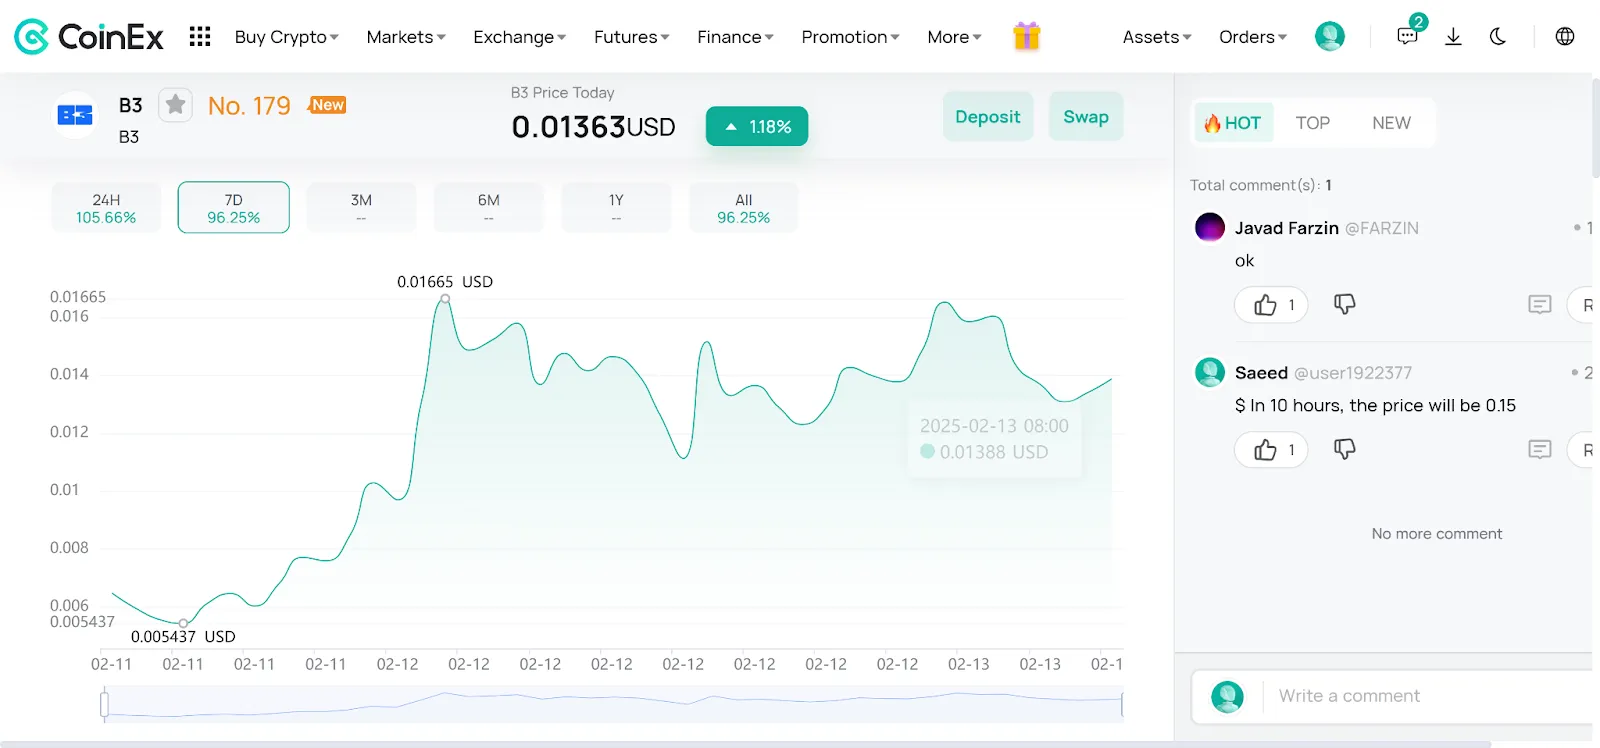Add B3 to favorites with star icon
This screenshot has height=748, width=1600.
[175, 104]
